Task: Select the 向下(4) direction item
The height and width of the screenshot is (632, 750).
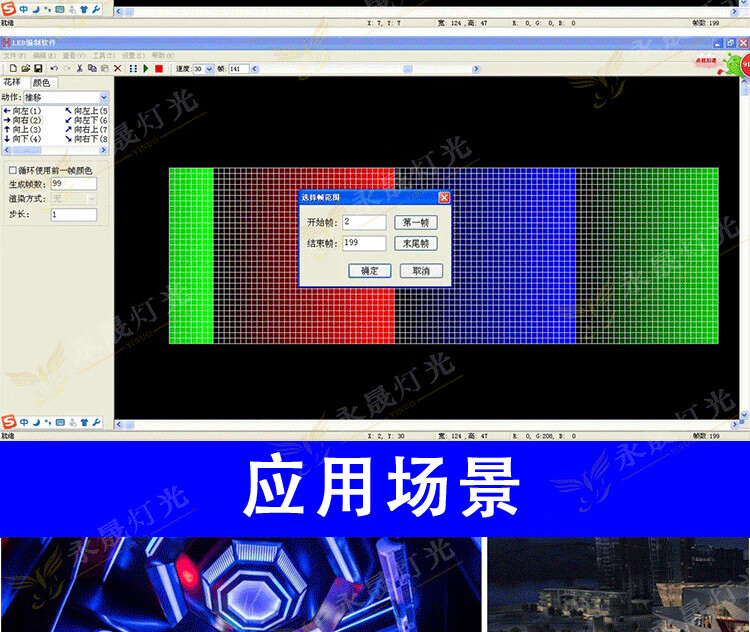Action: tap(22, 139)
